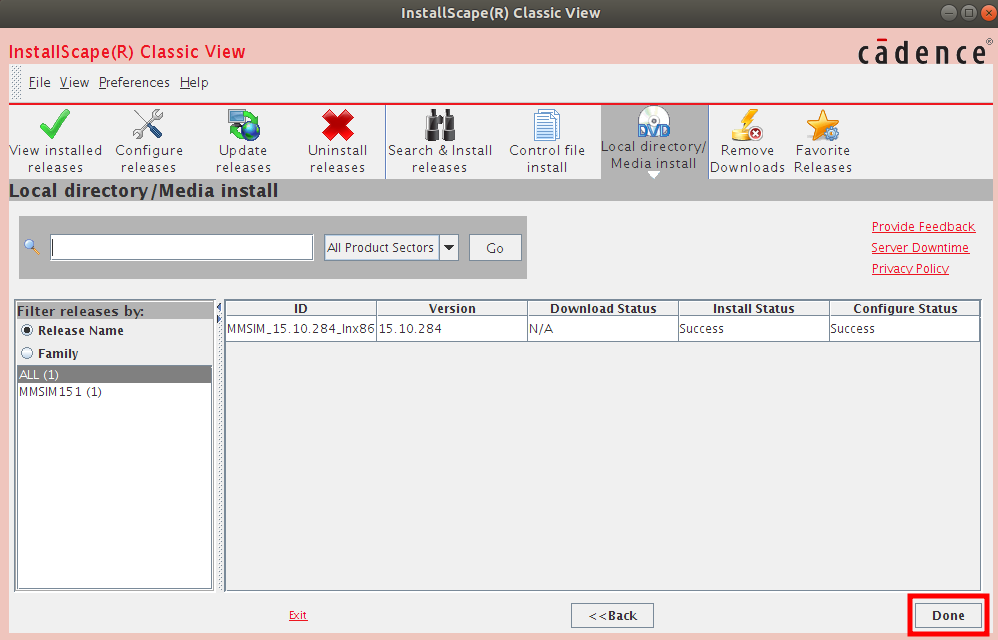The width and height of the screenshot is (998, 640).
Task: Open the Preferences menu
Action: pos(134,83)
